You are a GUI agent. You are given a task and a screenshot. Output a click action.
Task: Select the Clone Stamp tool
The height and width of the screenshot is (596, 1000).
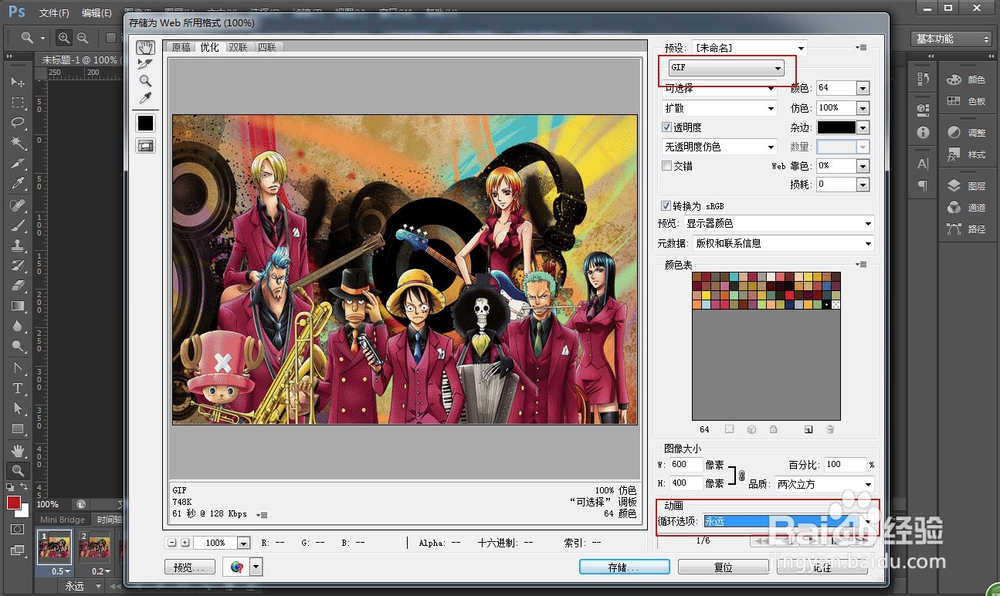click(x=18, y=245)
